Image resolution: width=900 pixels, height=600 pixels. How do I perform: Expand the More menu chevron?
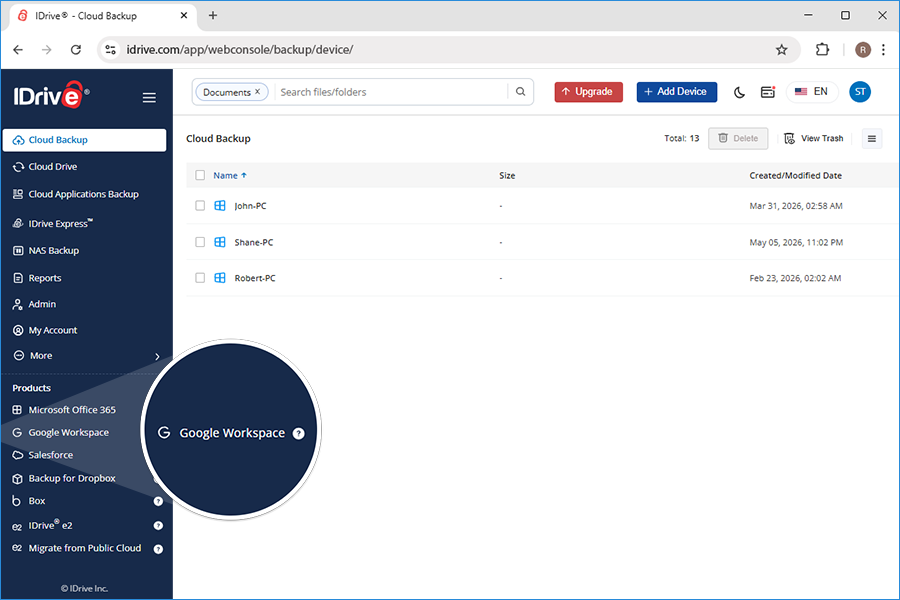[x=157, y=357]
